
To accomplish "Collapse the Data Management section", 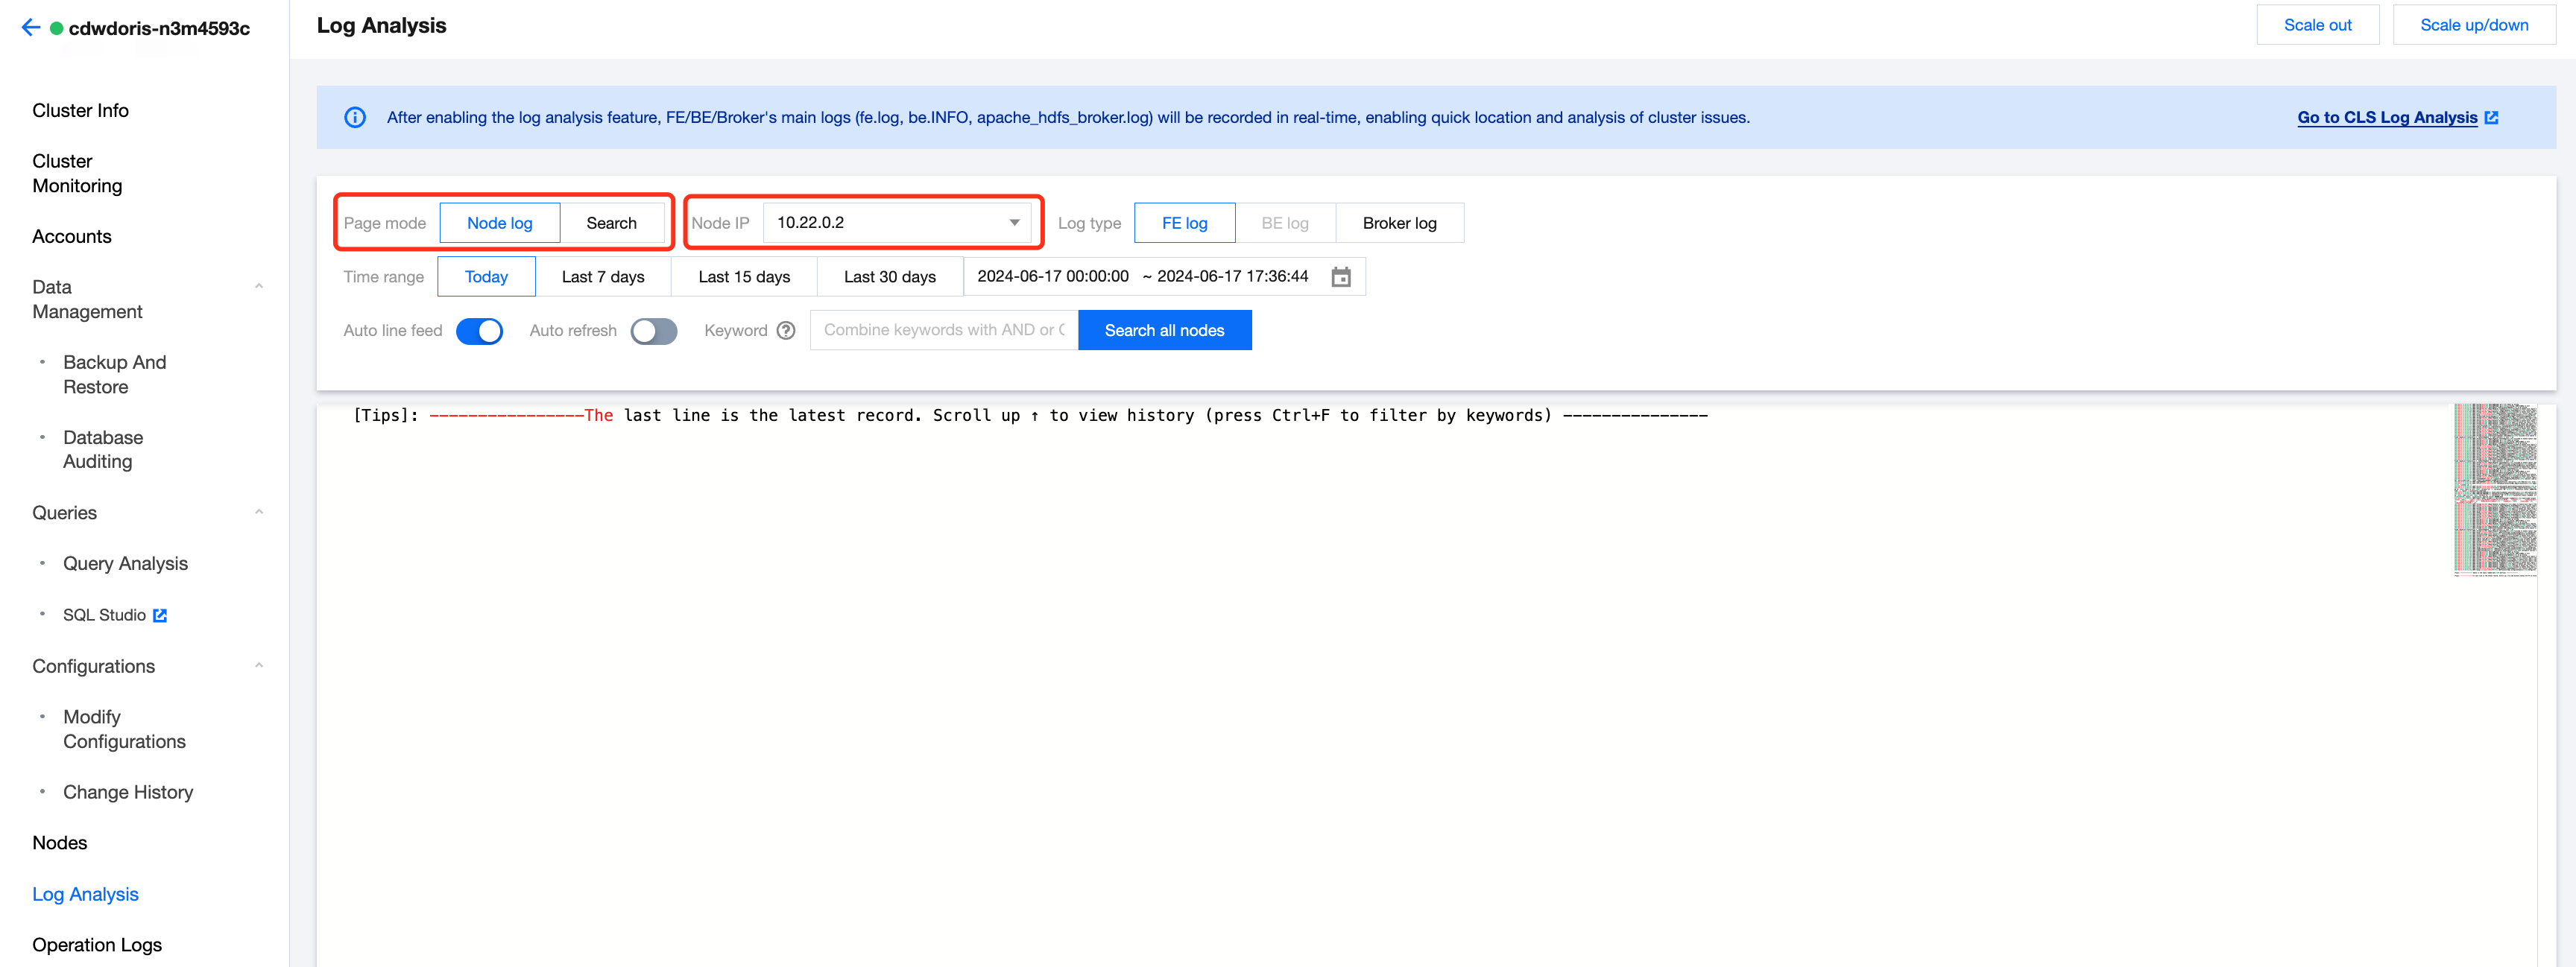I will [x=259, y=287].
